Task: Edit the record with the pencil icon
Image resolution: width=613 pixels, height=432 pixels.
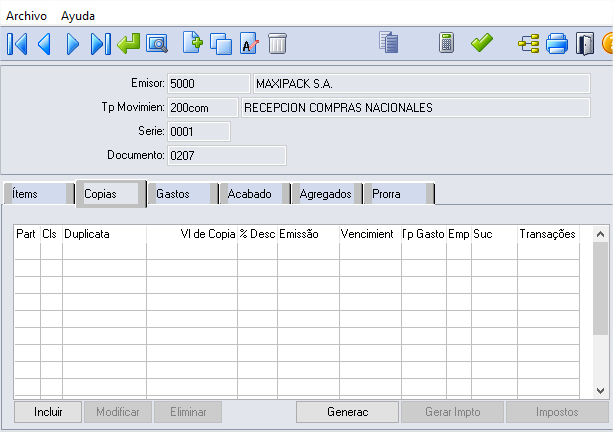Action: [x=249, y=43]
